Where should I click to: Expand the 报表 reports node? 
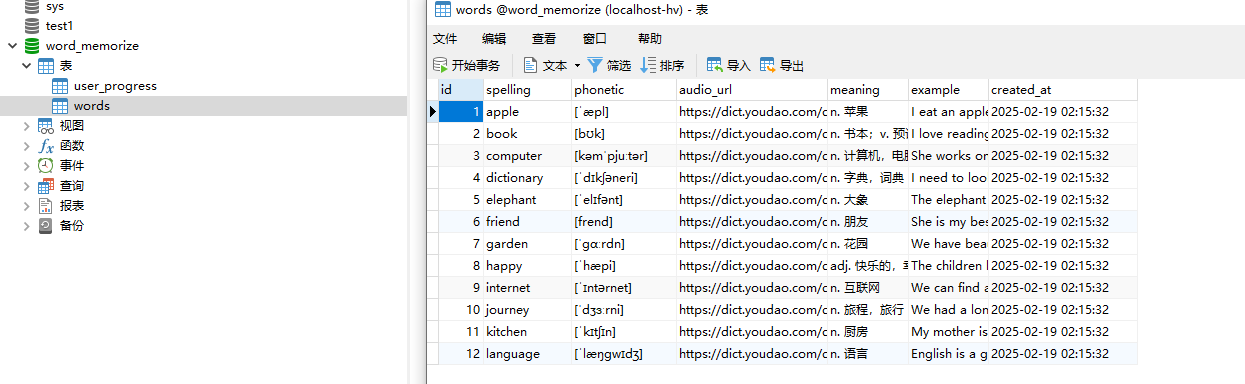click(x=27, y=206)
